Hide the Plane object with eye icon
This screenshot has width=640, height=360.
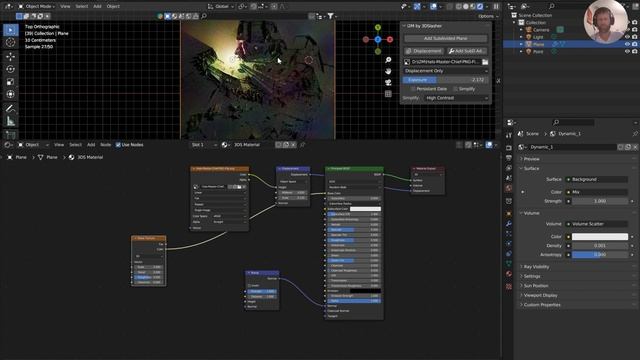pos(627,44)
